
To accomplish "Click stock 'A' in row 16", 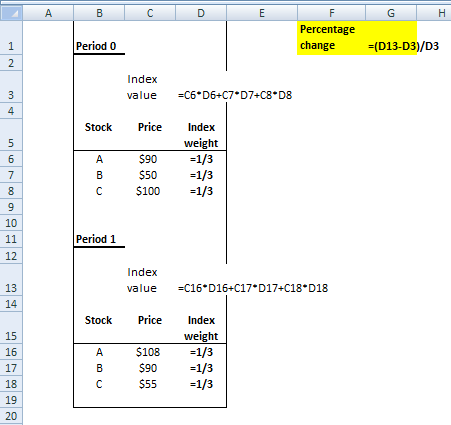I will click(99, 352).
